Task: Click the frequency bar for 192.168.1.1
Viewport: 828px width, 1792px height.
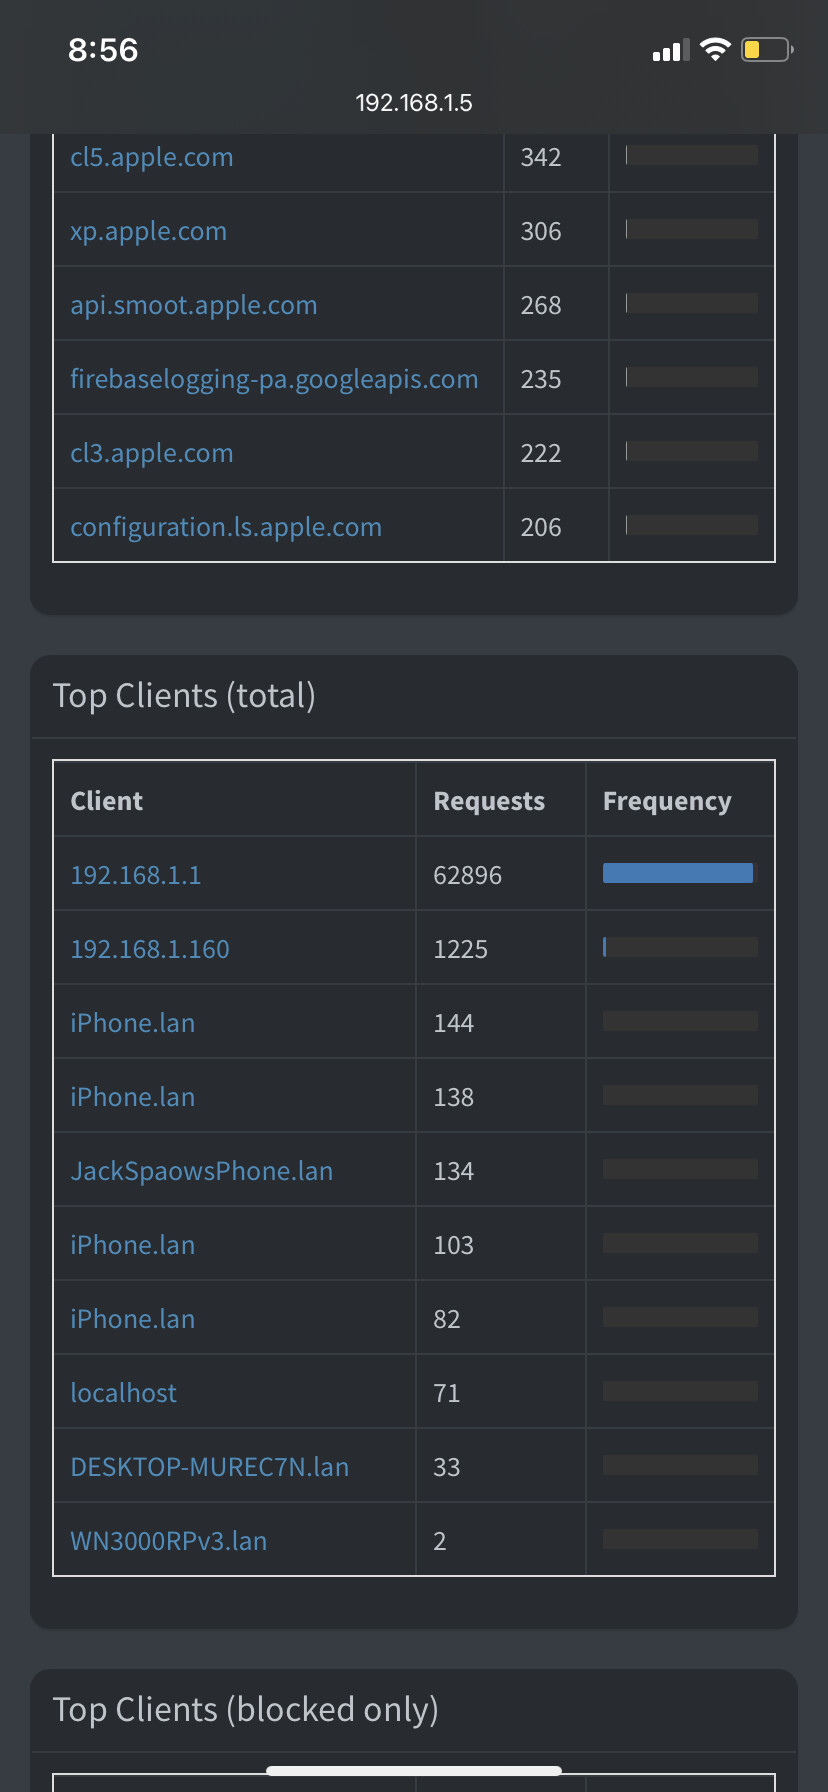Action: click(679, 874)
